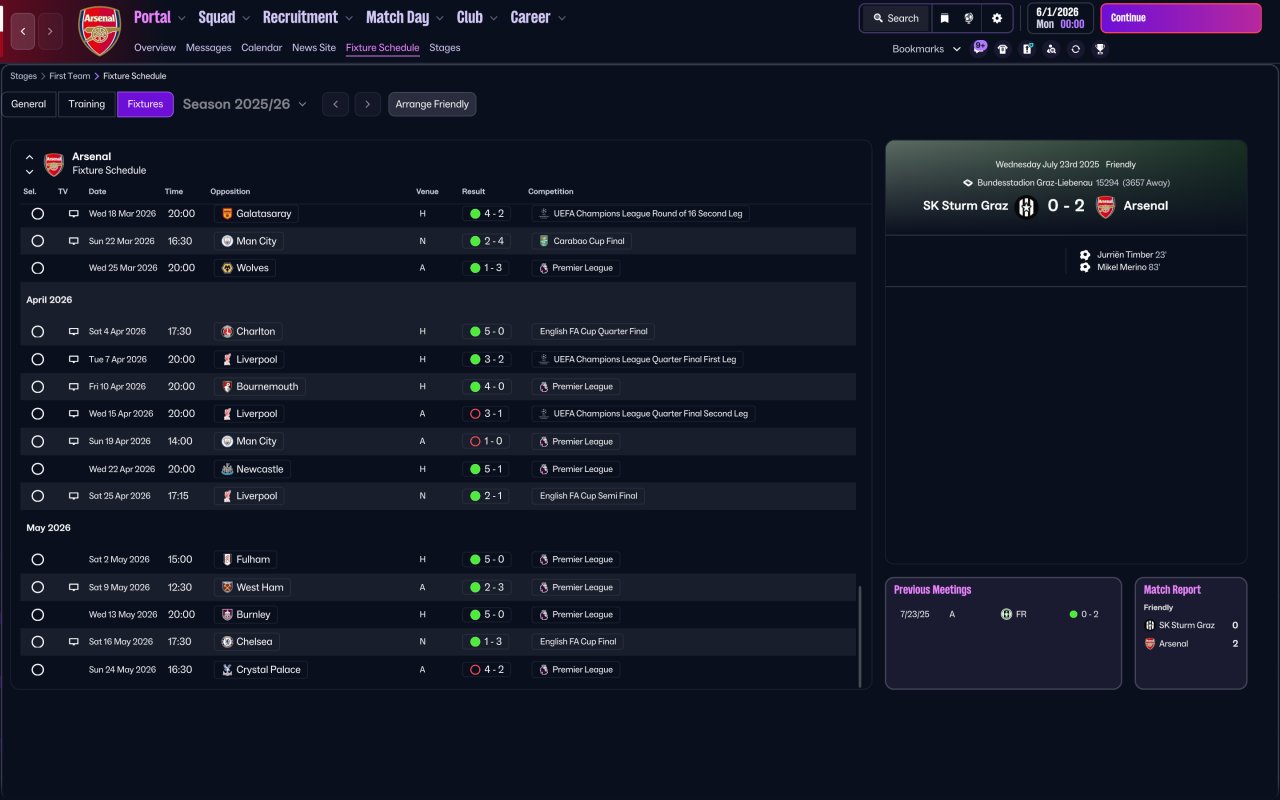Click the Arsenal club badge in header
This screenshot has width=1280, height=800.
(x=100, y=30)
